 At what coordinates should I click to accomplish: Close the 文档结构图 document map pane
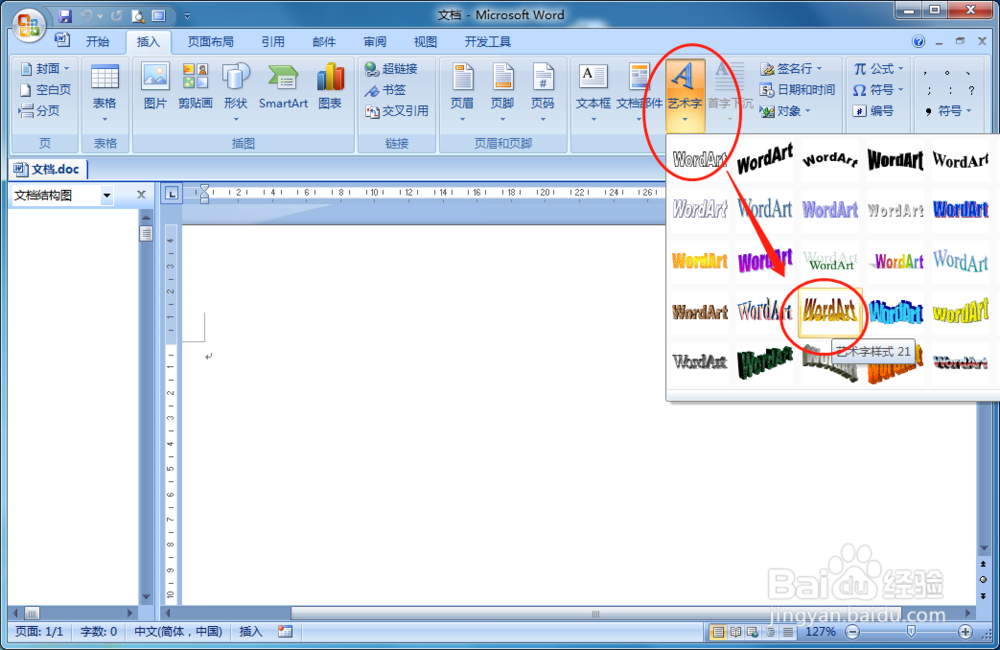coord(142,195)
